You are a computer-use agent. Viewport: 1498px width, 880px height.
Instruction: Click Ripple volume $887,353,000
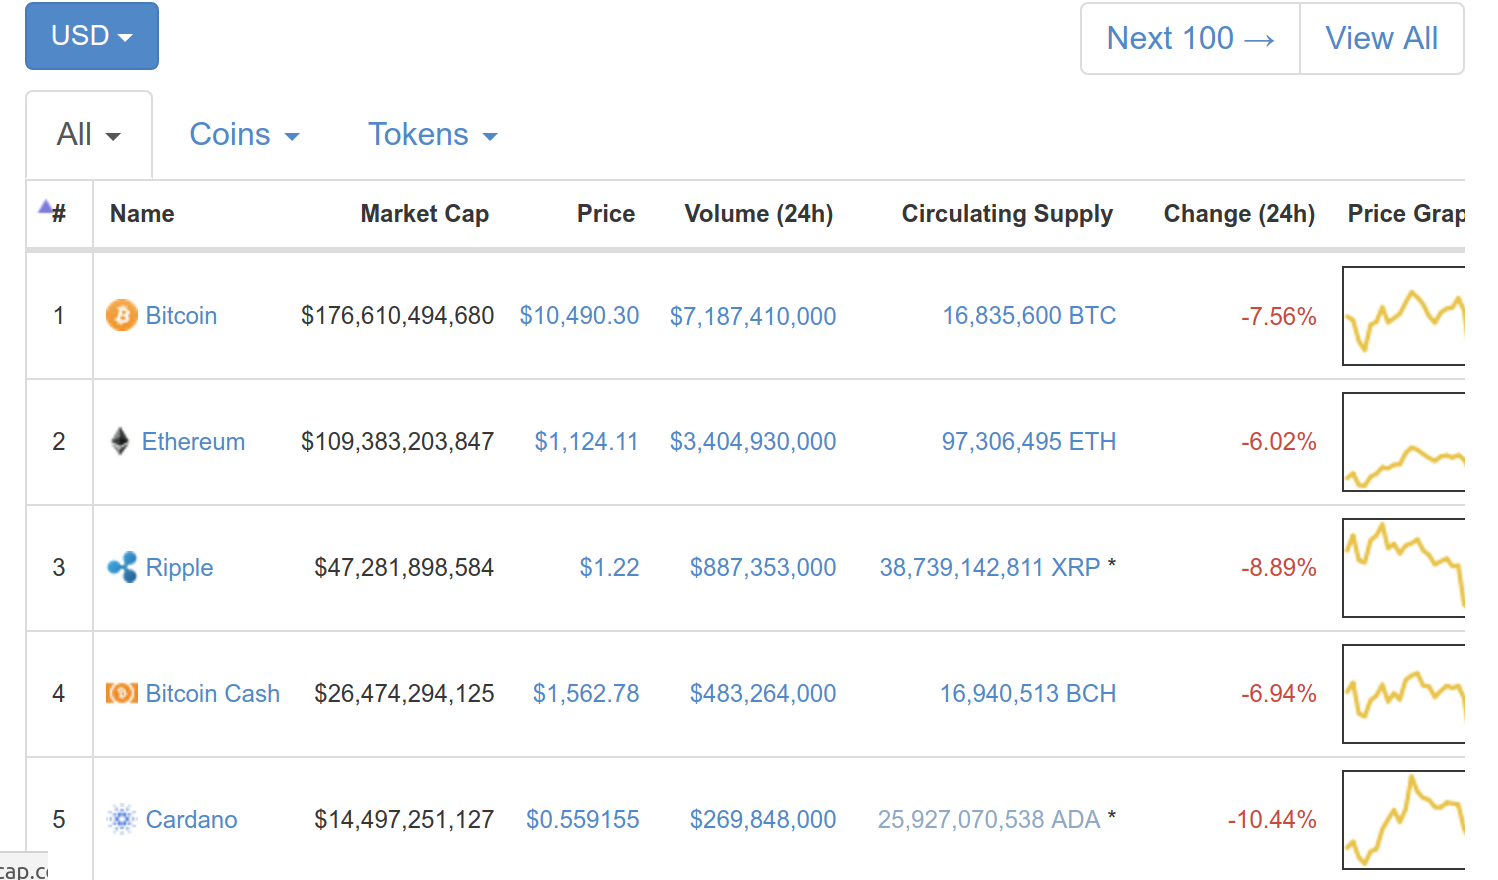click(763, 568)
